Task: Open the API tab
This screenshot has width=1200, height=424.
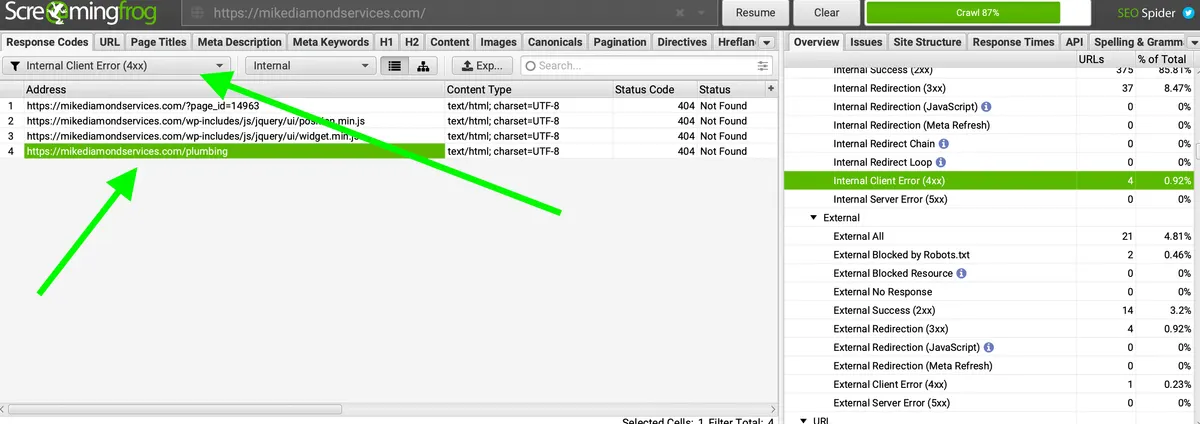Action: (1075, 42)
